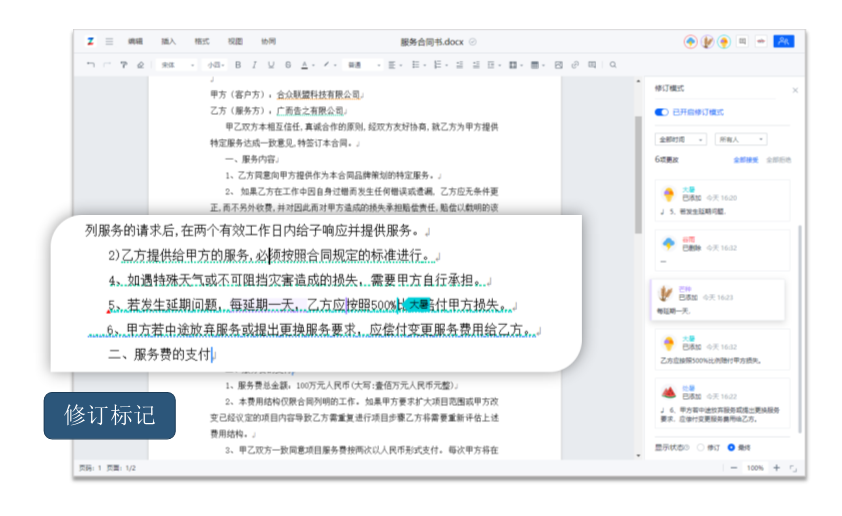Screen dimensions: 842x516
Task: Click the insert image icon
Action: tap(558, 65)
